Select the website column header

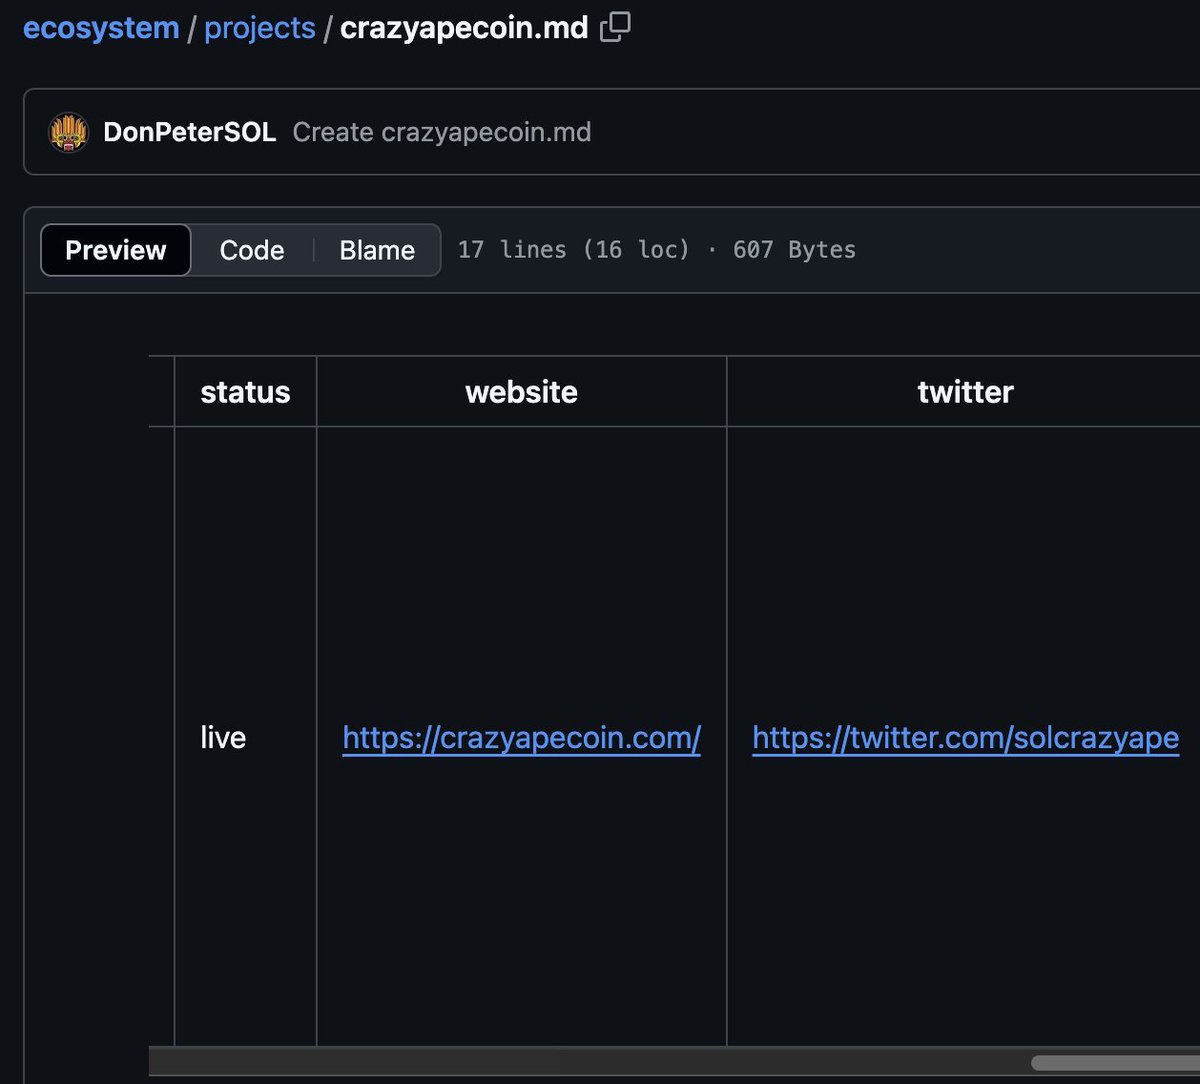click(521, 392)
